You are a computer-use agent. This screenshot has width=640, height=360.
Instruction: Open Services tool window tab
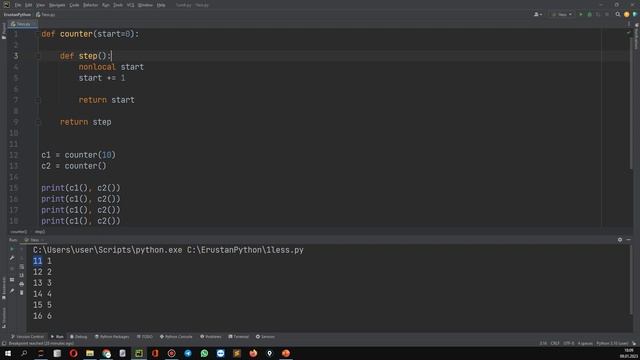click(x=265, y=337)
